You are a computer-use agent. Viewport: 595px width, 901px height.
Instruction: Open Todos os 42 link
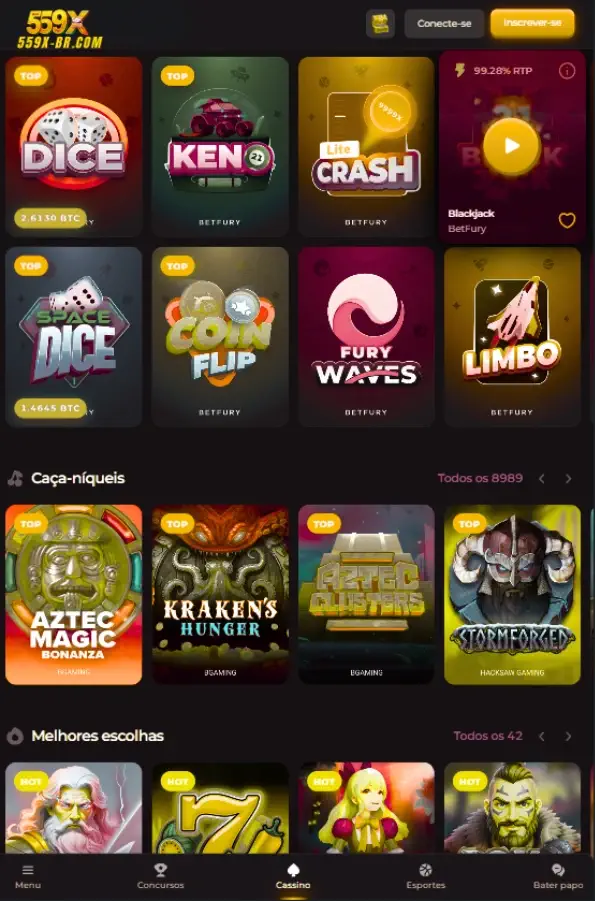tap(488, 736)
